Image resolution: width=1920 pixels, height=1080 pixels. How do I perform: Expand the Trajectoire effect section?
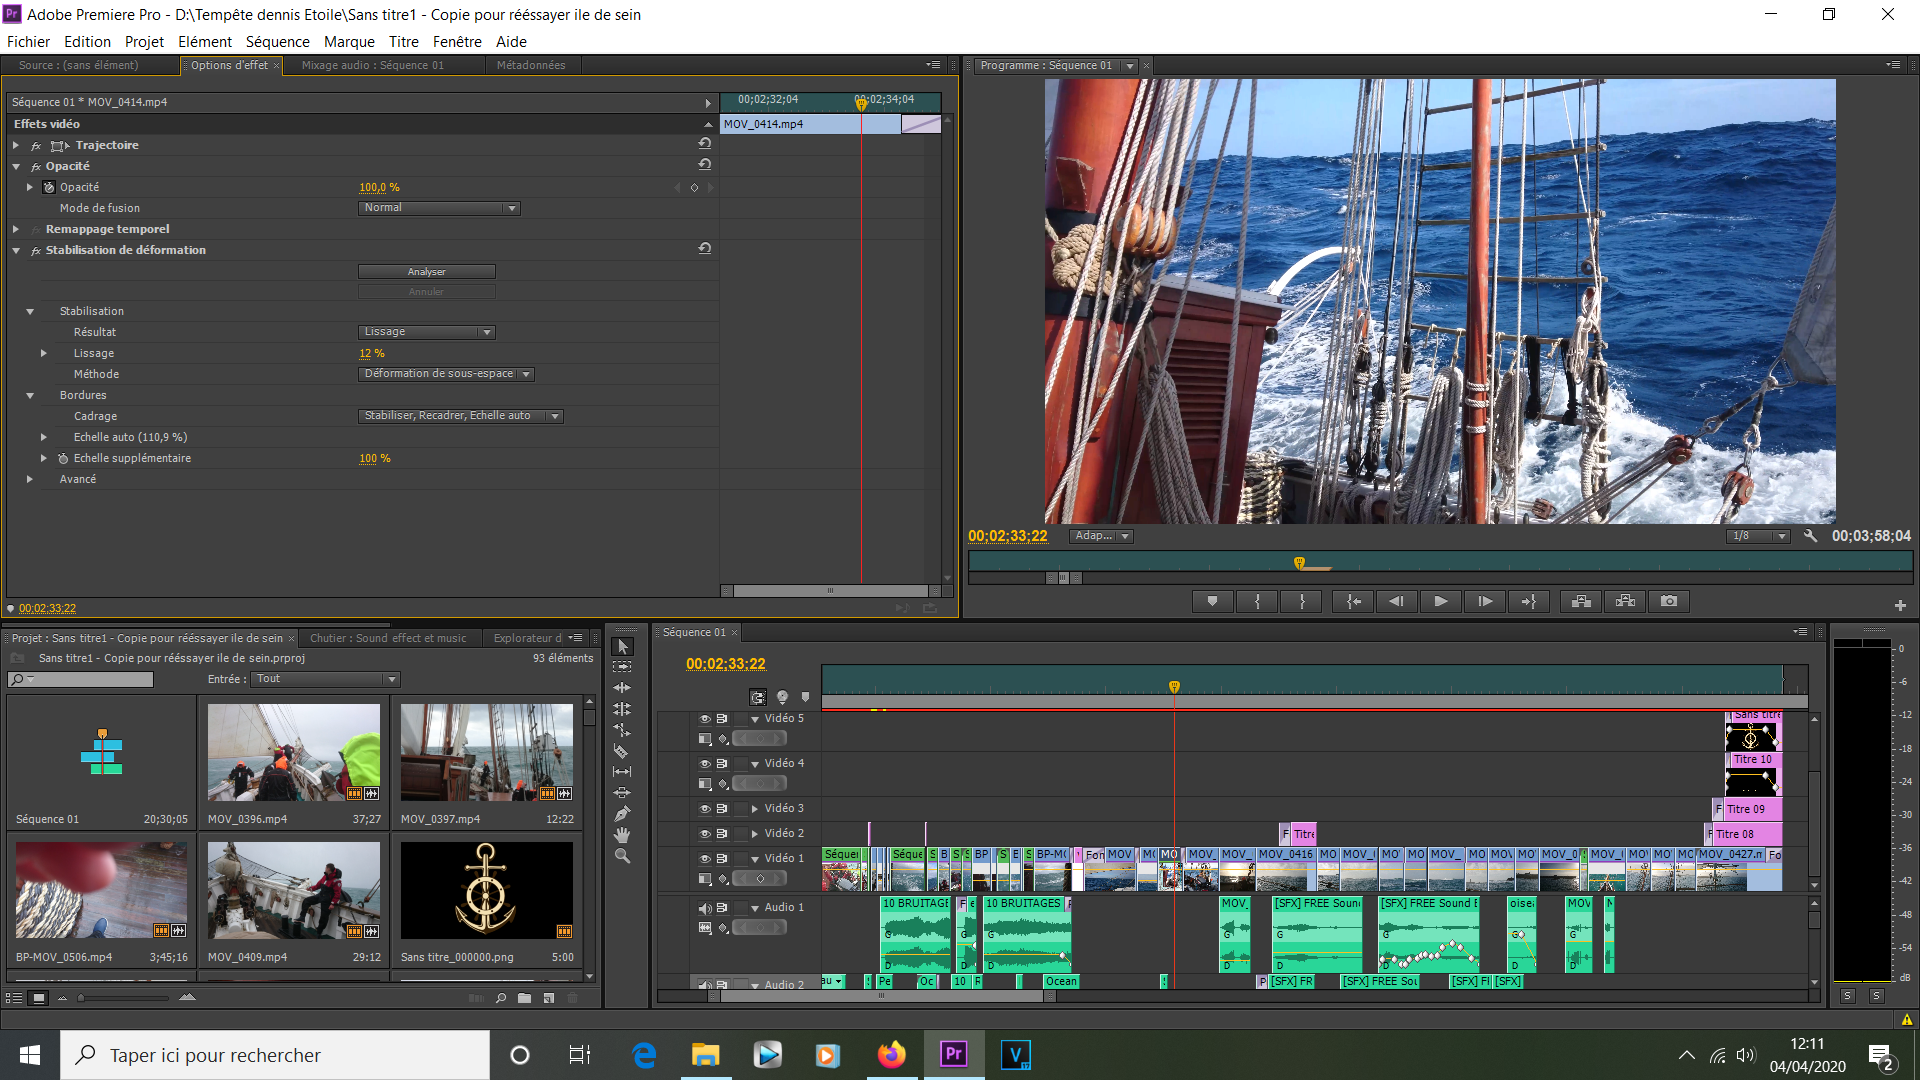tap(13, 145)
